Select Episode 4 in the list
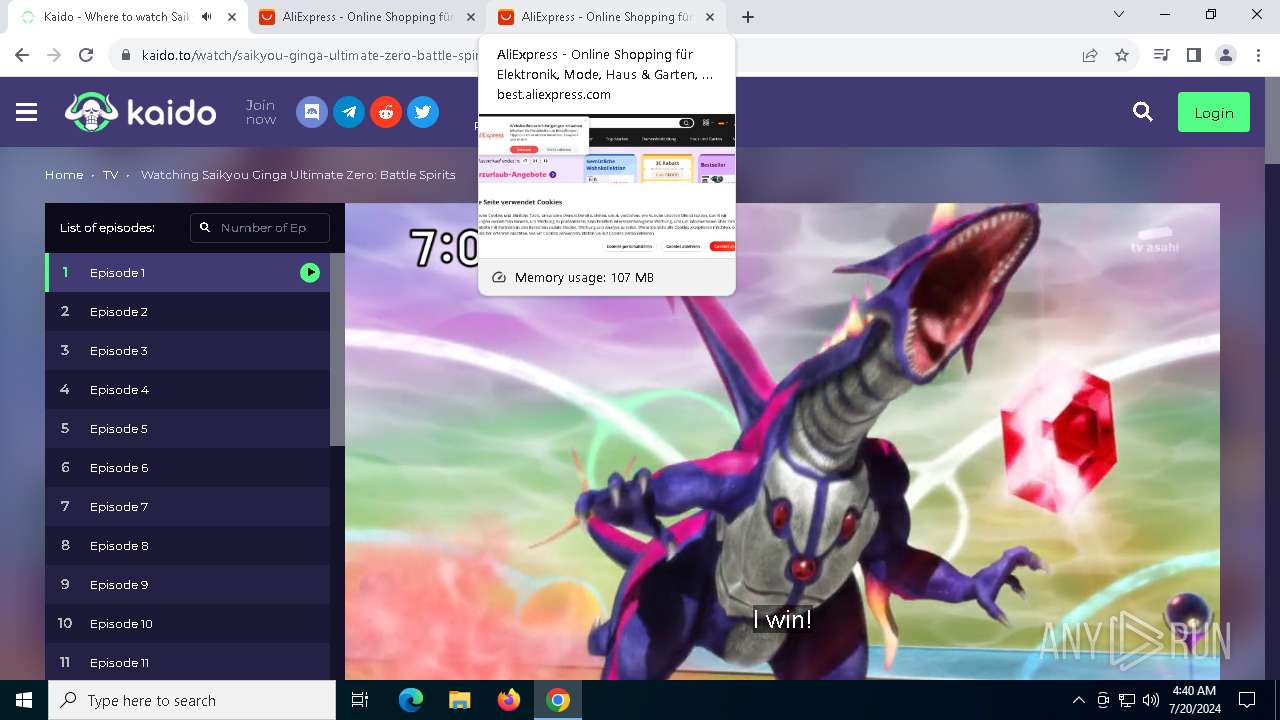This screenshot has height=720, width=1280. pos(187,389)
